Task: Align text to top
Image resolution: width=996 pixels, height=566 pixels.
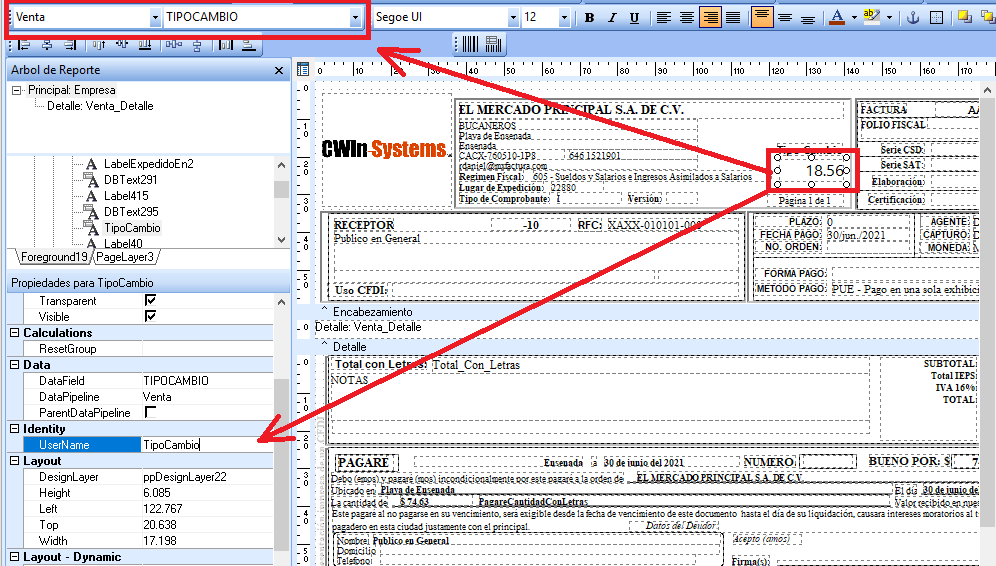Action: pos(762,17)
